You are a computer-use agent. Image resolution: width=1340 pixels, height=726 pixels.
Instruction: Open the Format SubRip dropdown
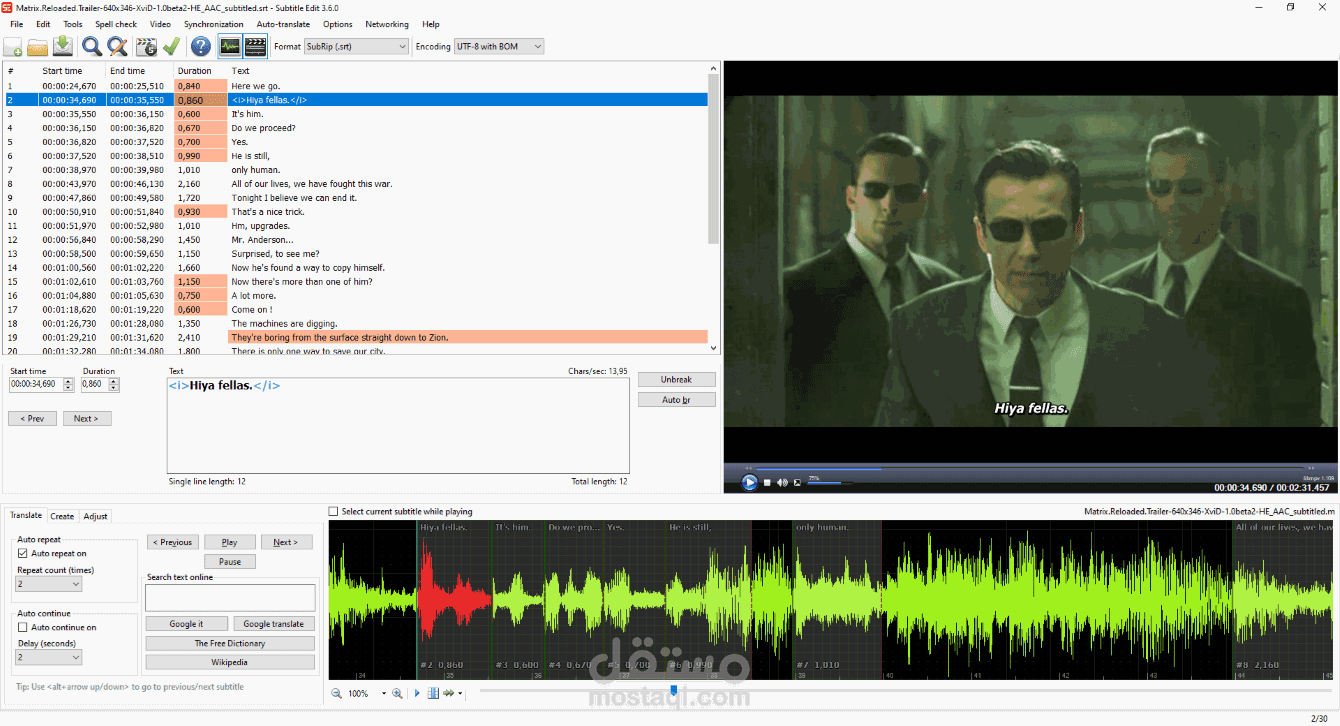[356, 46]
